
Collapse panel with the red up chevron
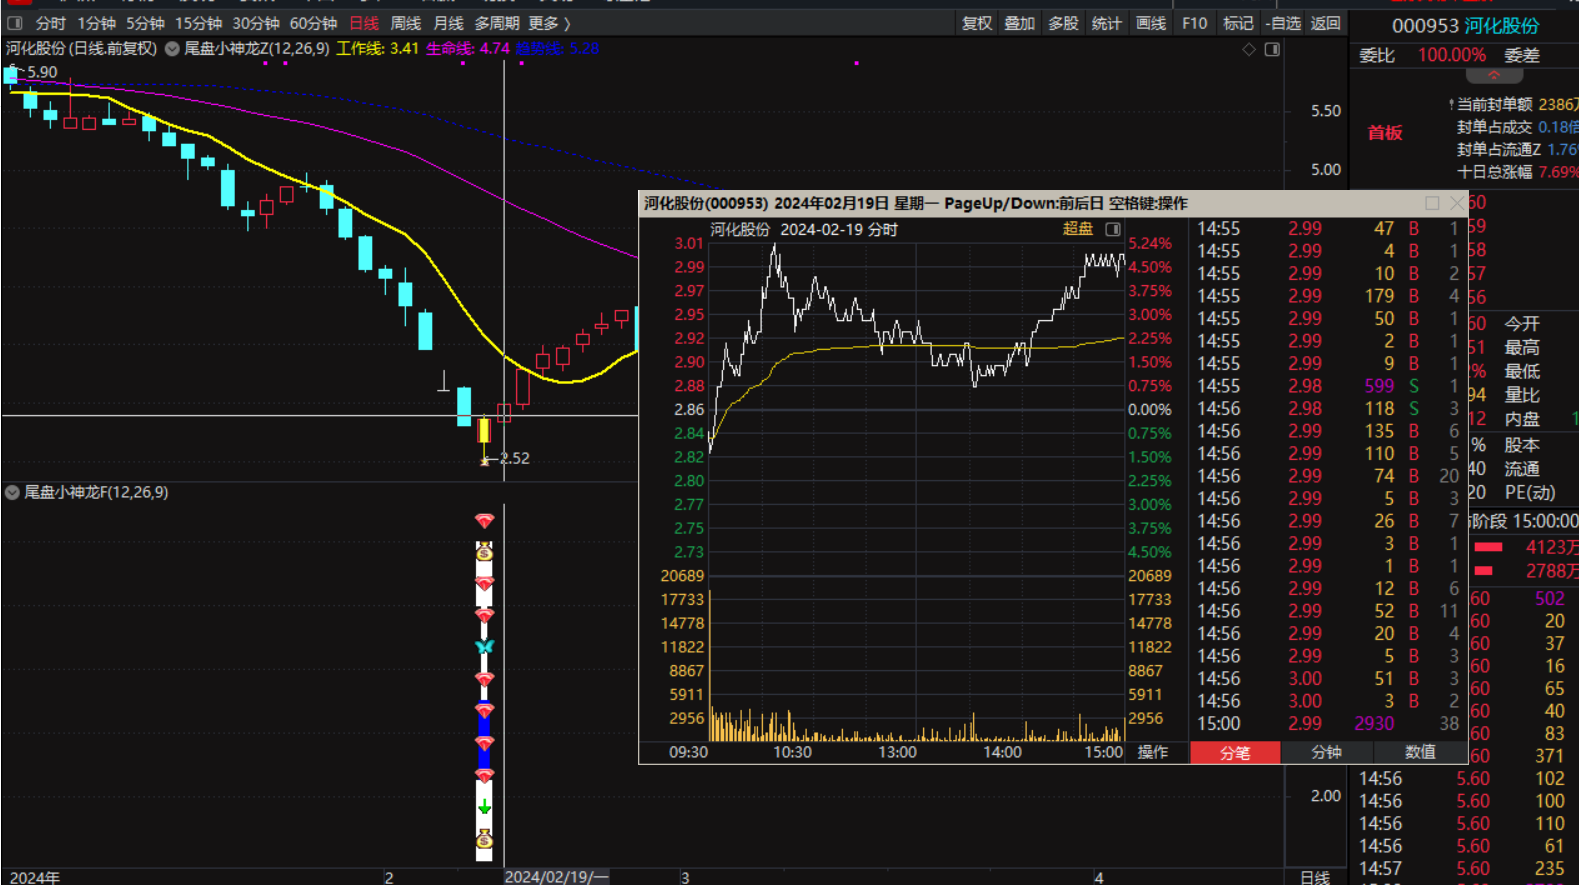click(1494, 76)
